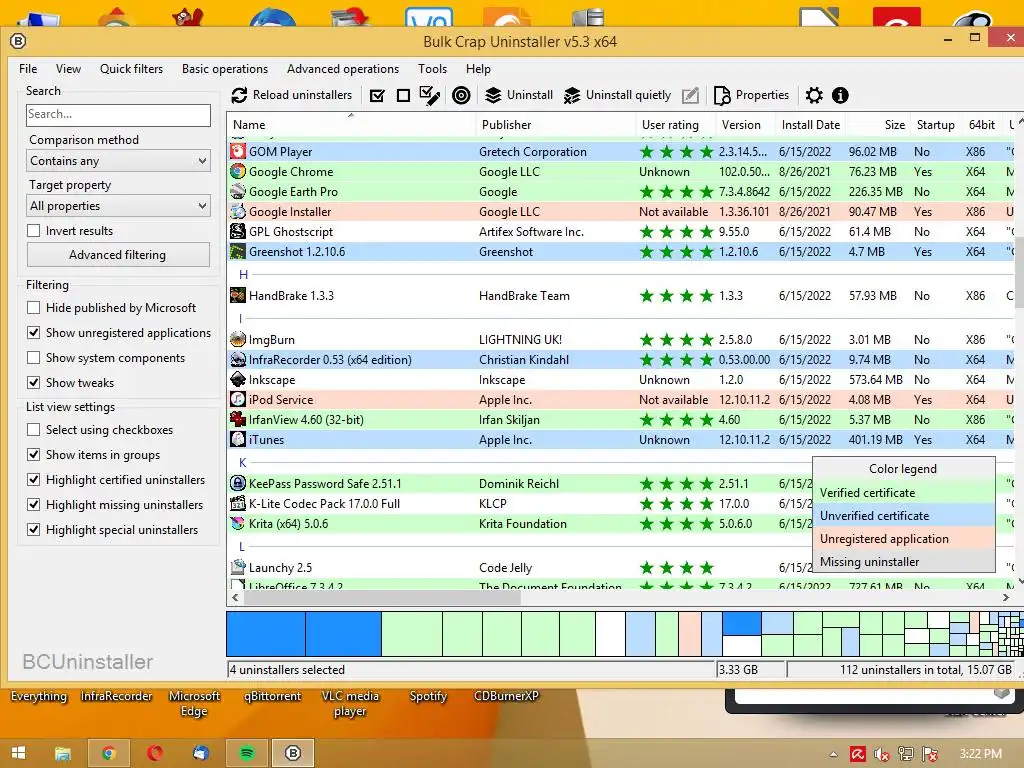Viewport: 1024px width, 768px height.
Task: Collapse the K group header
Action: (242, 462)
